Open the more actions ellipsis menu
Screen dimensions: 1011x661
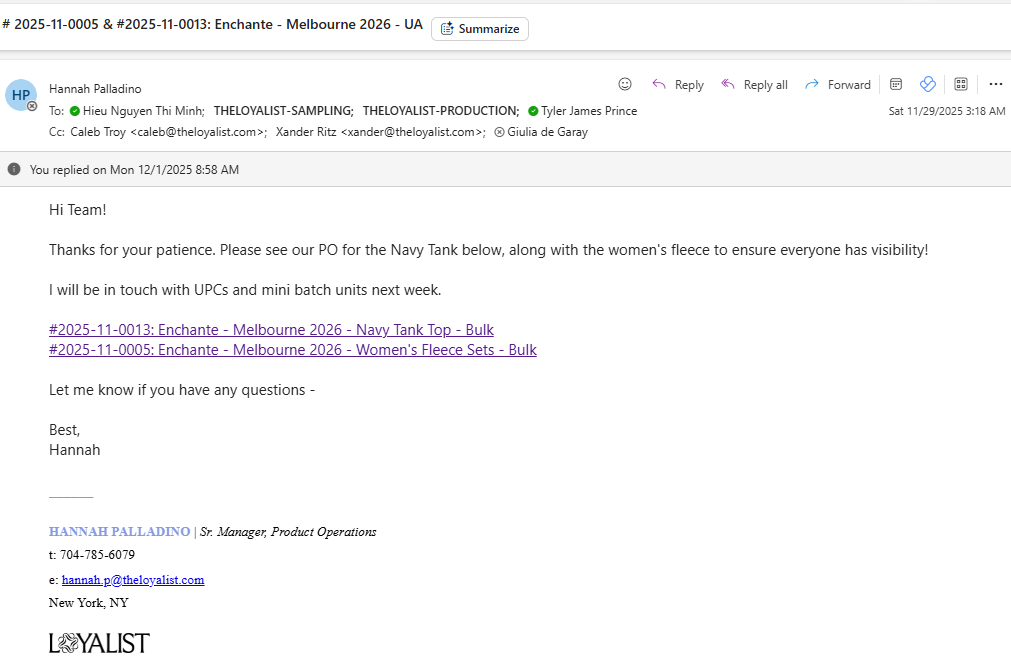pyautogui.click(x=995, y=85)
